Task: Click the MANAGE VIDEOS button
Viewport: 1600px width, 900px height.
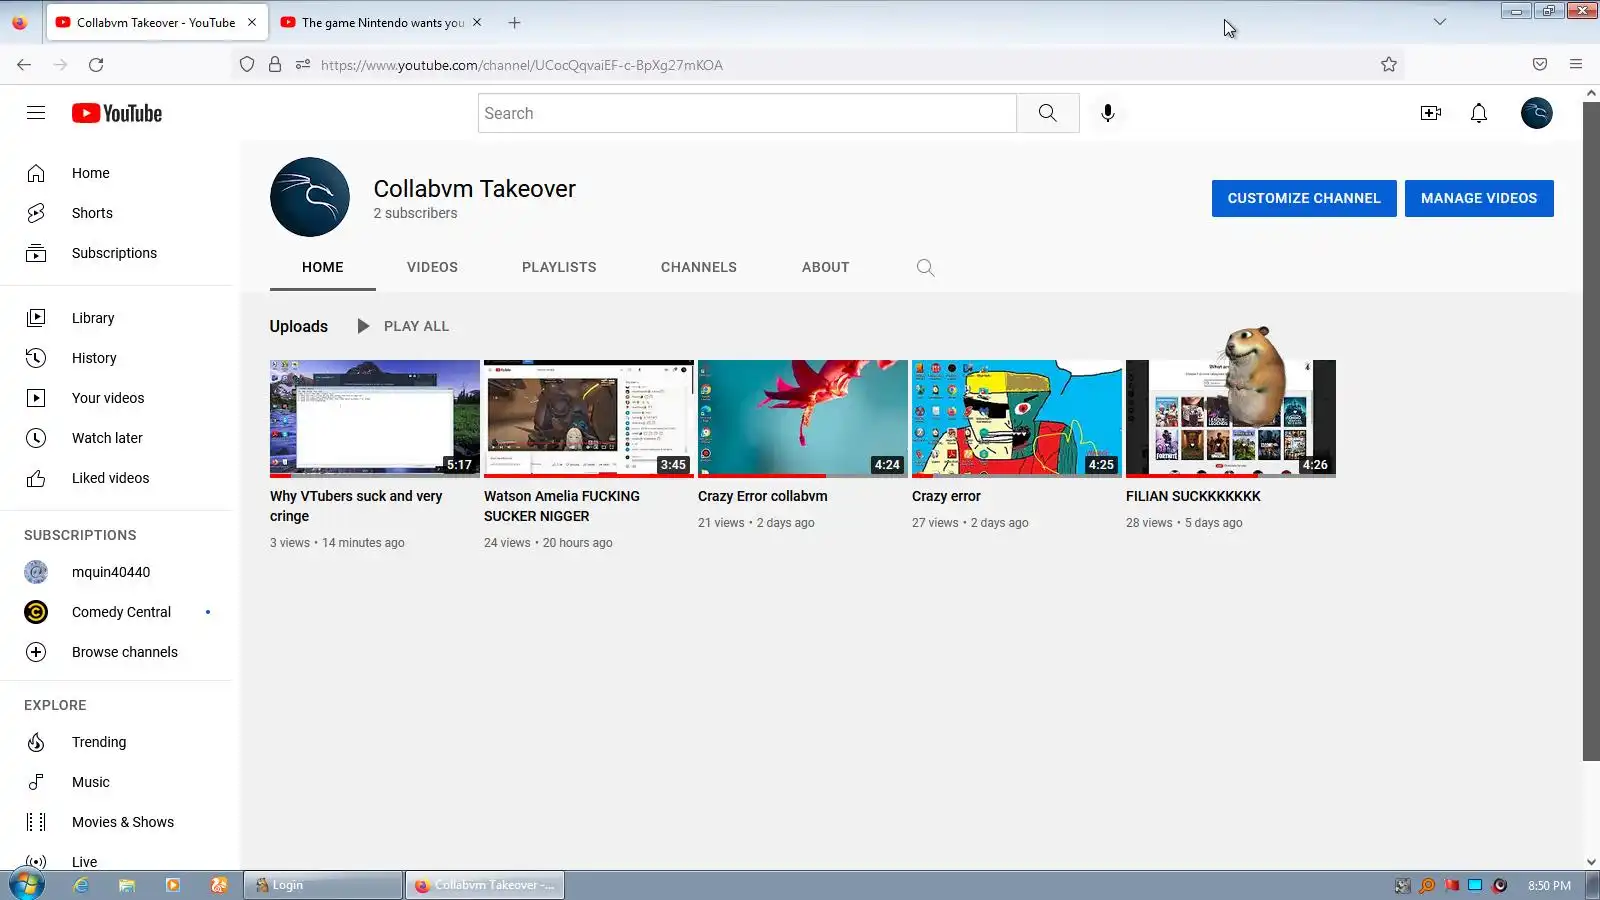Action: pos(1479,198)
